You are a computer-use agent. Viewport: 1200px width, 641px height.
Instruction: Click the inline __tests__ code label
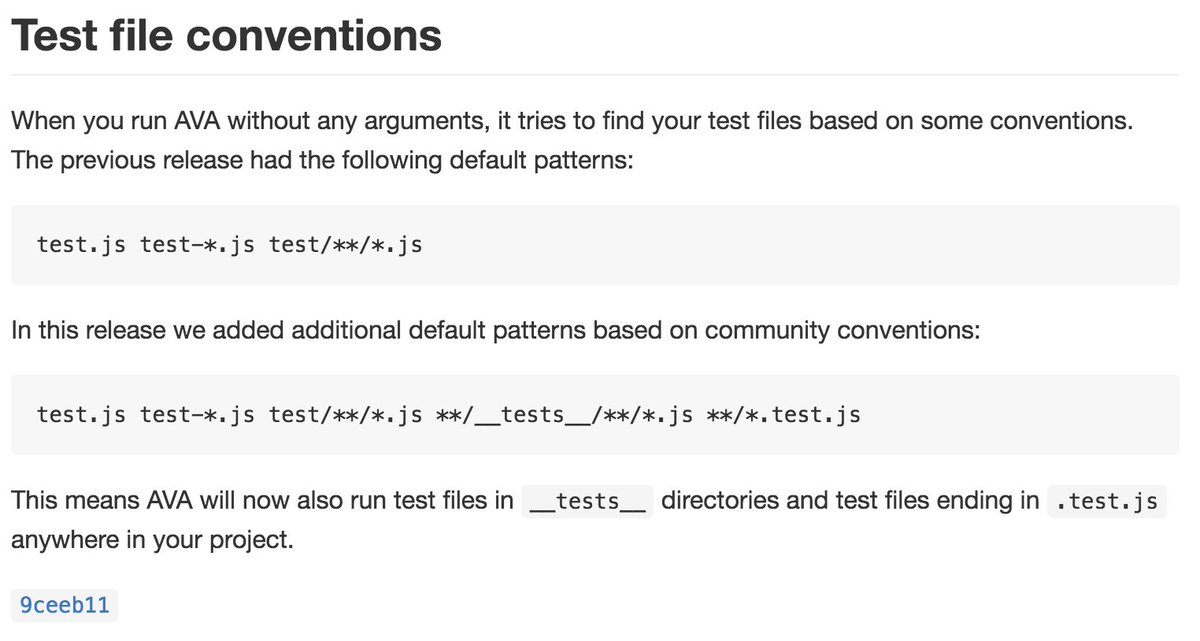coord(588,501)
